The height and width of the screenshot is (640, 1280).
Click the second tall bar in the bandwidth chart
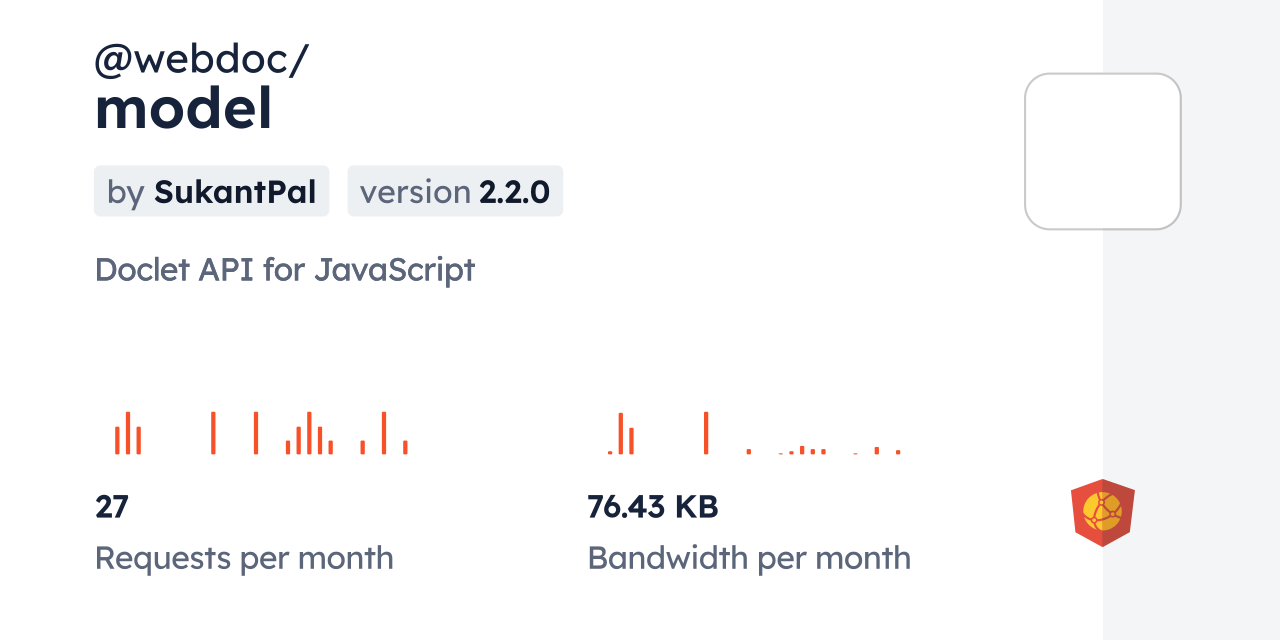(706, 433)
